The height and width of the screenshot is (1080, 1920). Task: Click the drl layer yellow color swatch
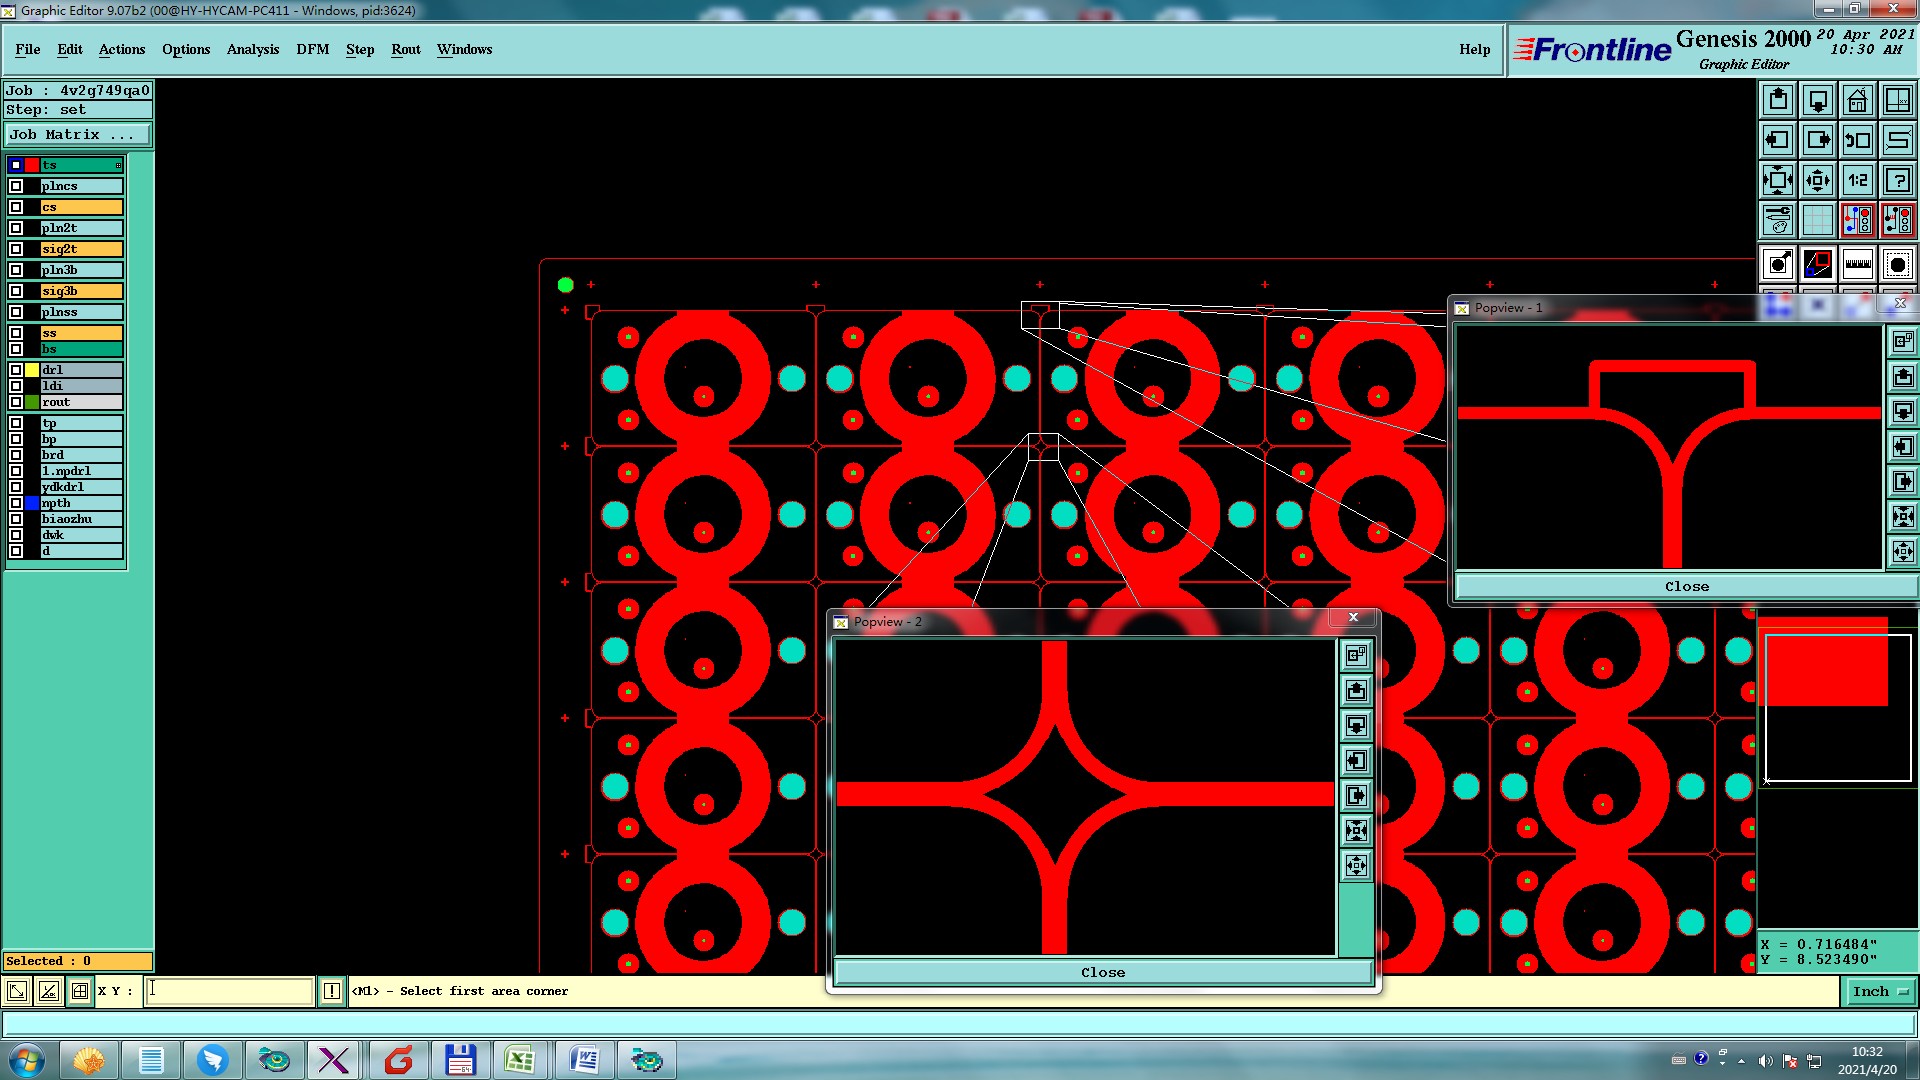[32, 370]
